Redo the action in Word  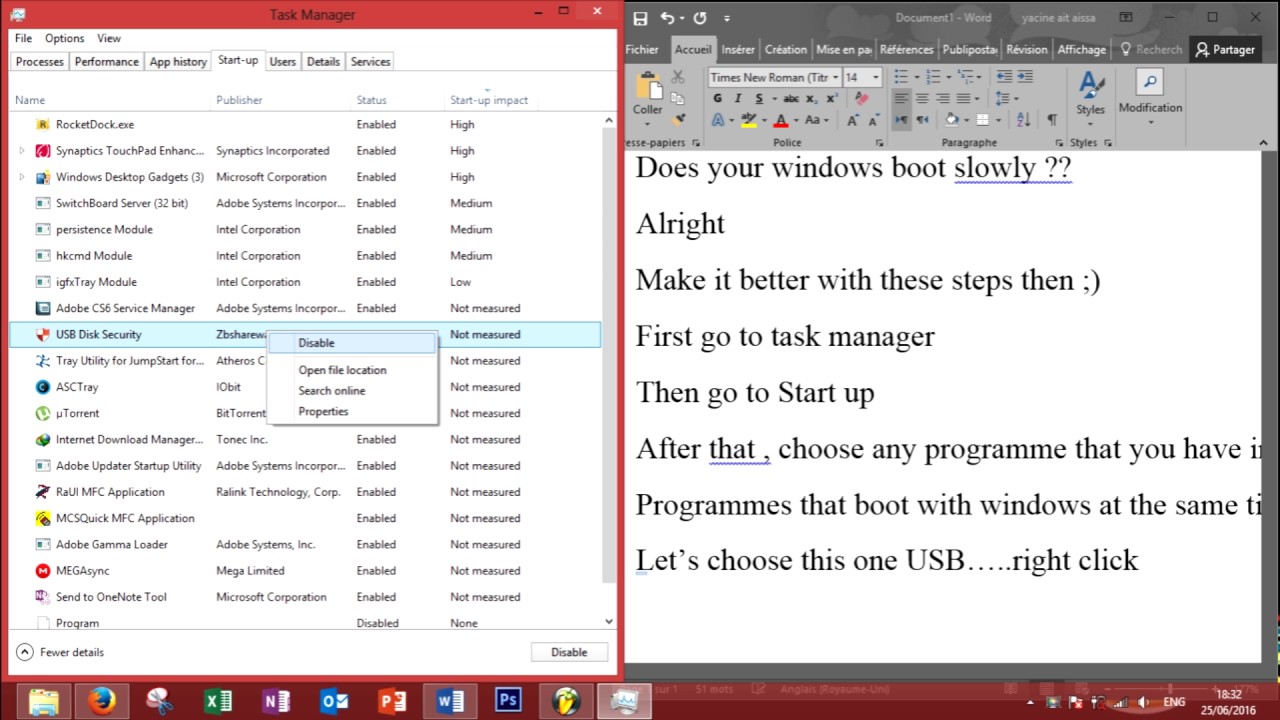700,18
